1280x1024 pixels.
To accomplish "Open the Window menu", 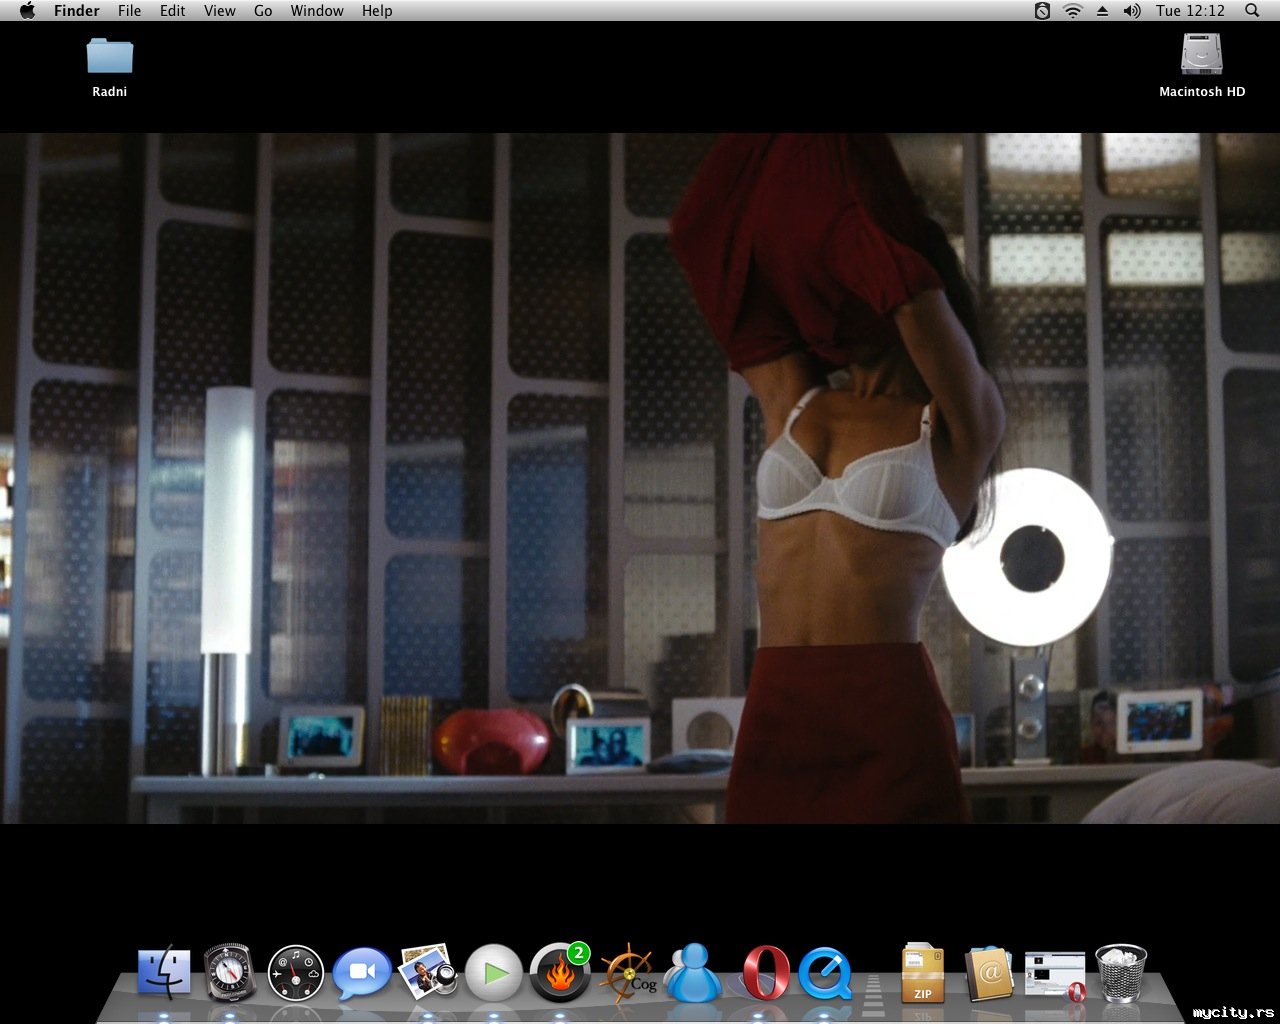I will coord(317,11).
